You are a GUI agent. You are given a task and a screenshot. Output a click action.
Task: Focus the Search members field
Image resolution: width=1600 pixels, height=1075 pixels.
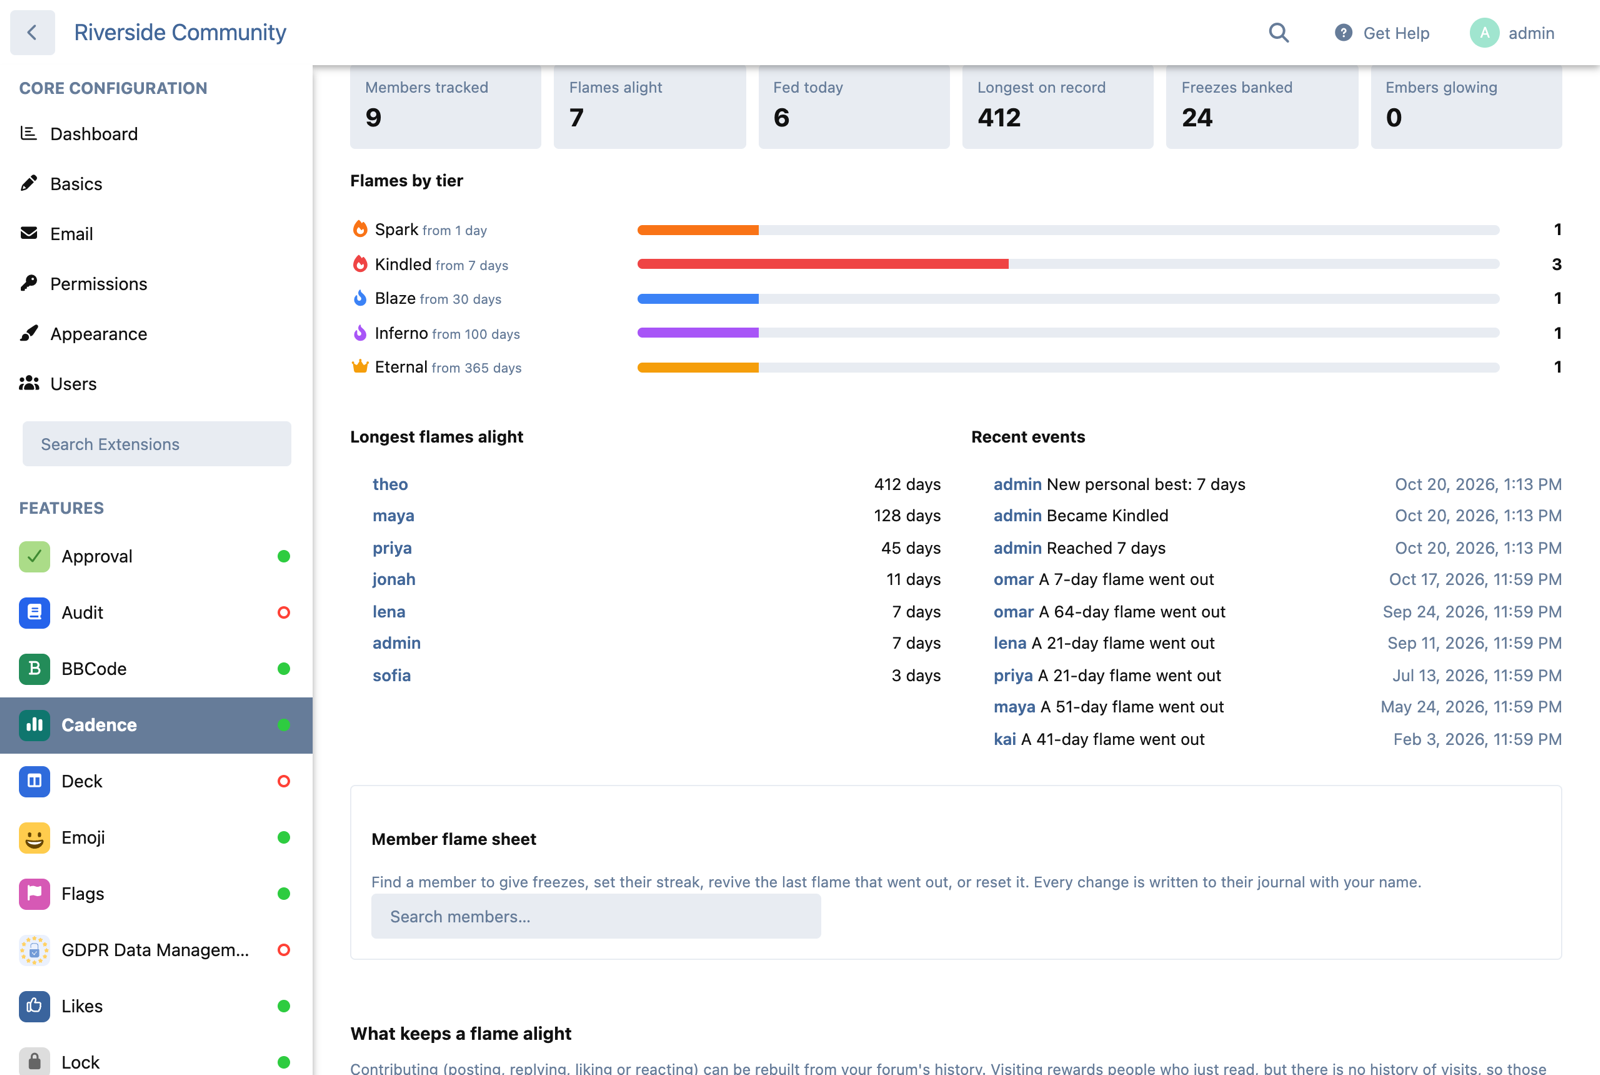[596, 916]
